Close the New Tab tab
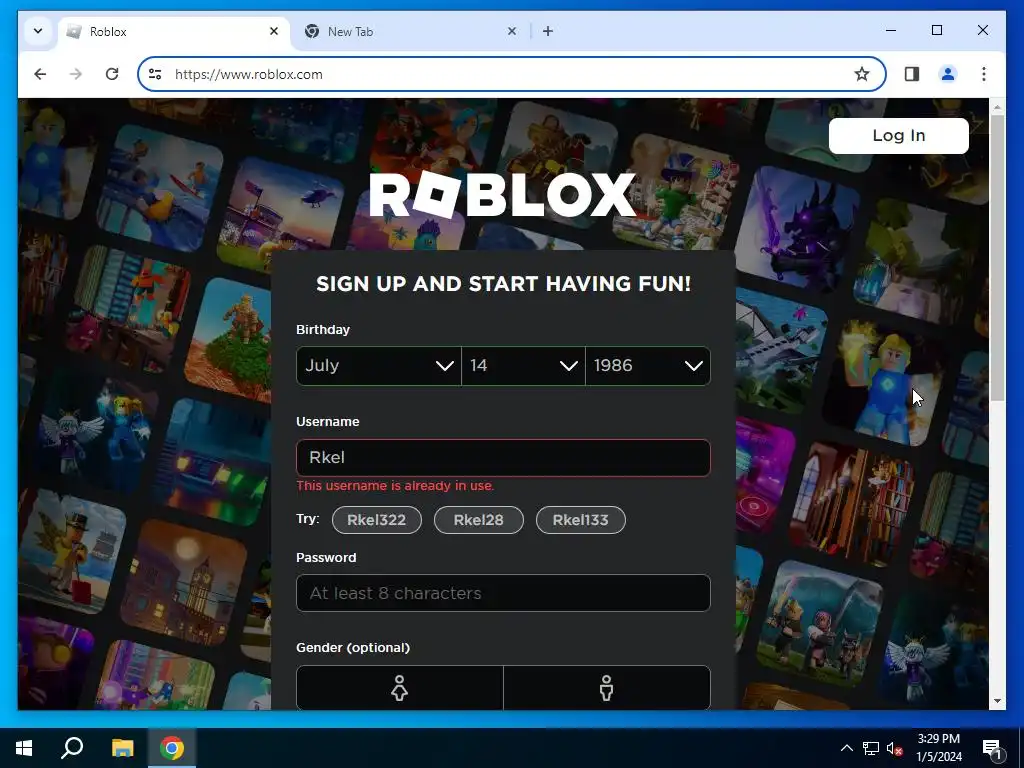Viewport: 1024px width, 768px height. [x=512, y=31]
